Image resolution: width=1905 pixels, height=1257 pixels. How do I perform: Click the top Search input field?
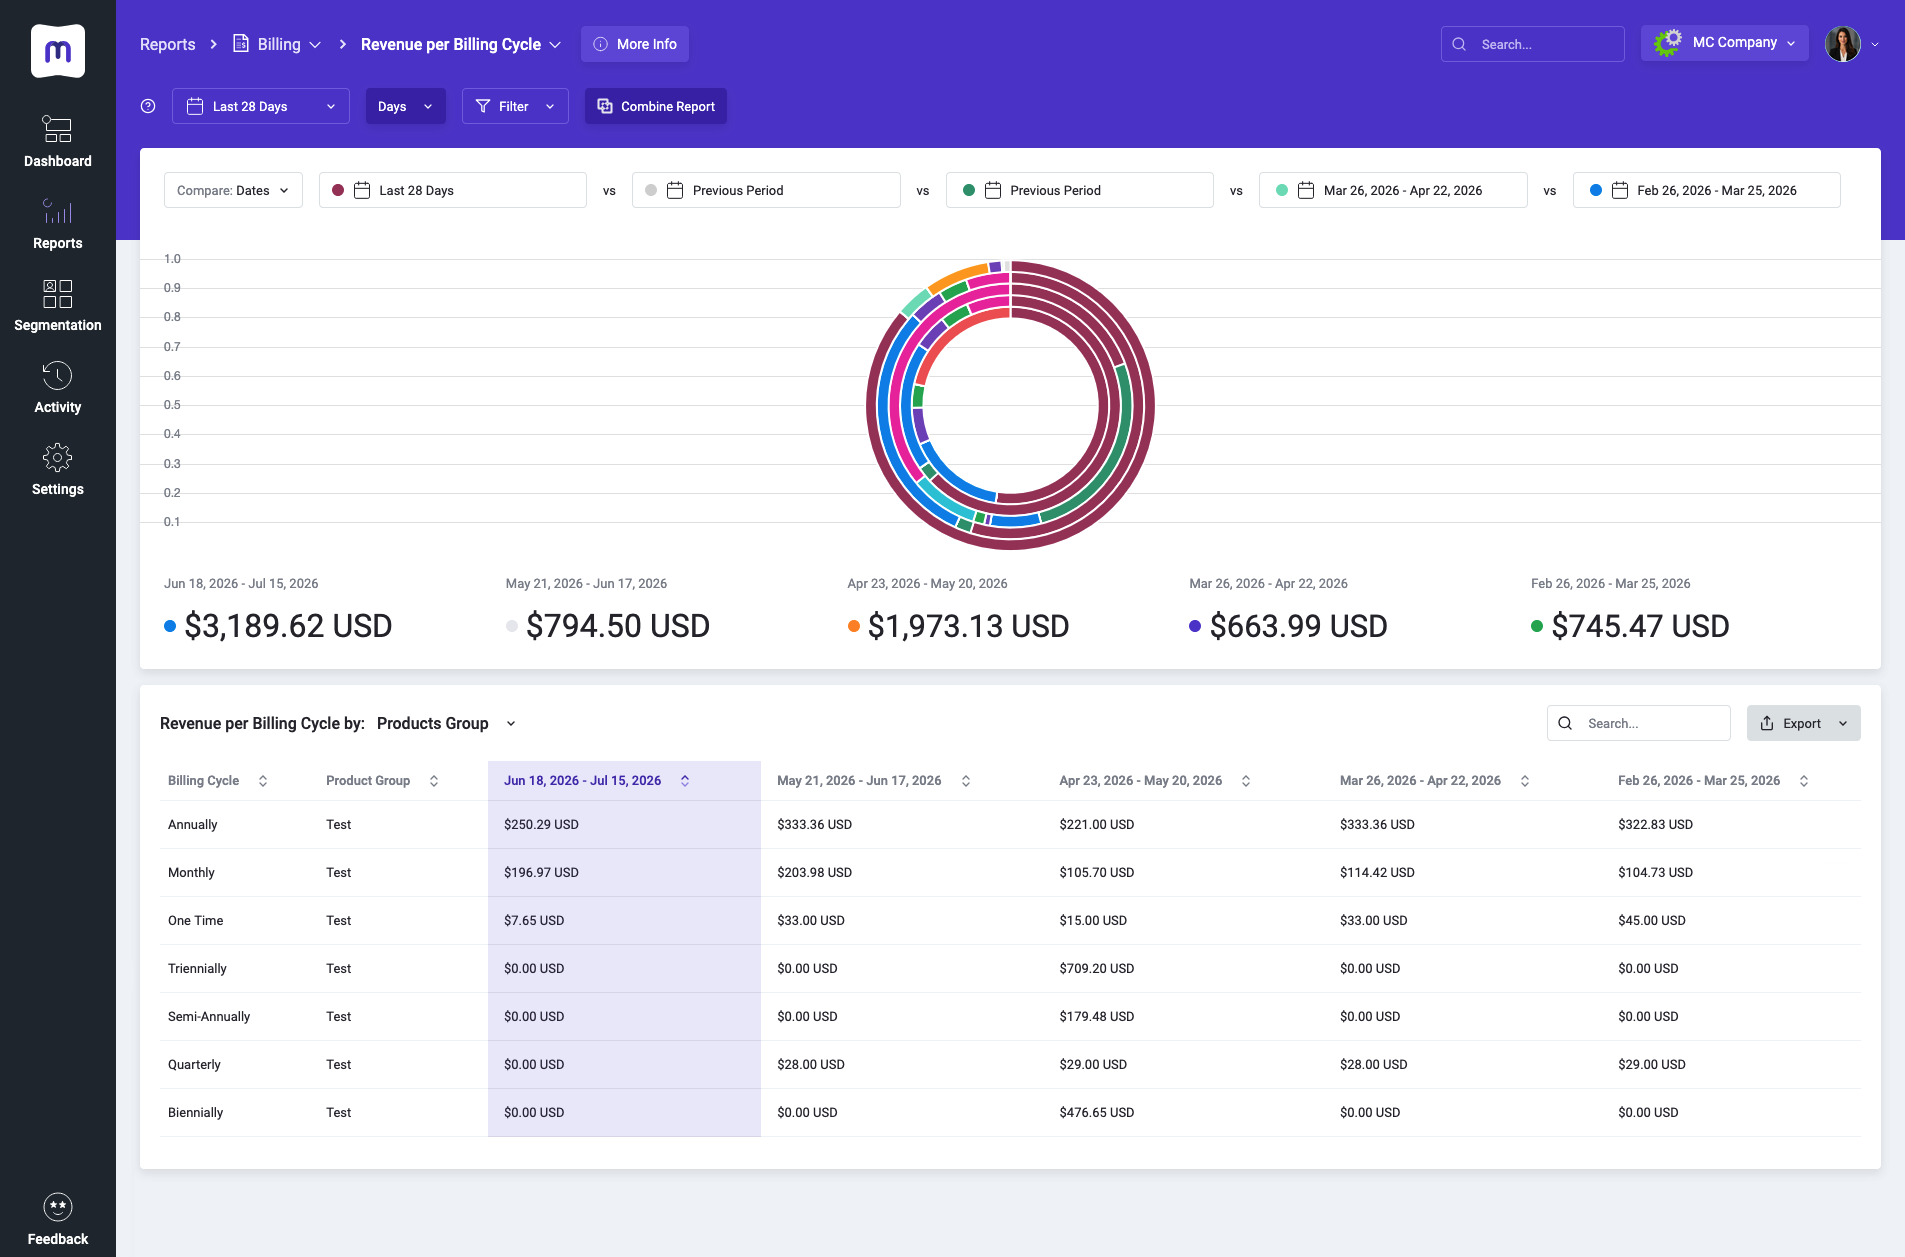pos(1533,44)
